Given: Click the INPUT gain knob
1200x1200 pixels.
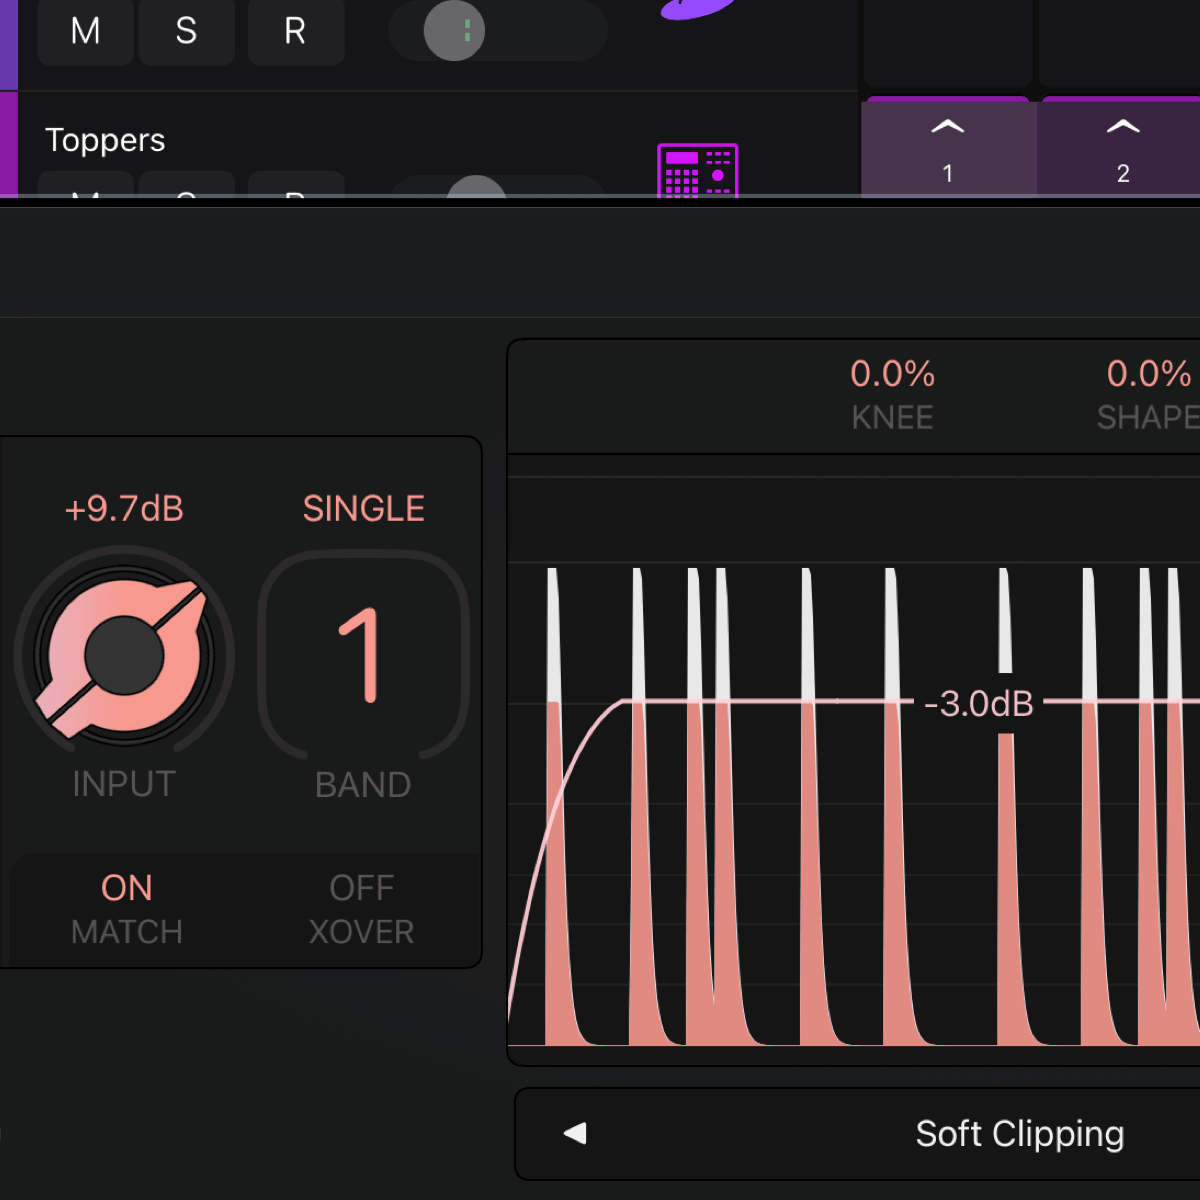Looking at the screenshot, I should [x=124, y=656].
